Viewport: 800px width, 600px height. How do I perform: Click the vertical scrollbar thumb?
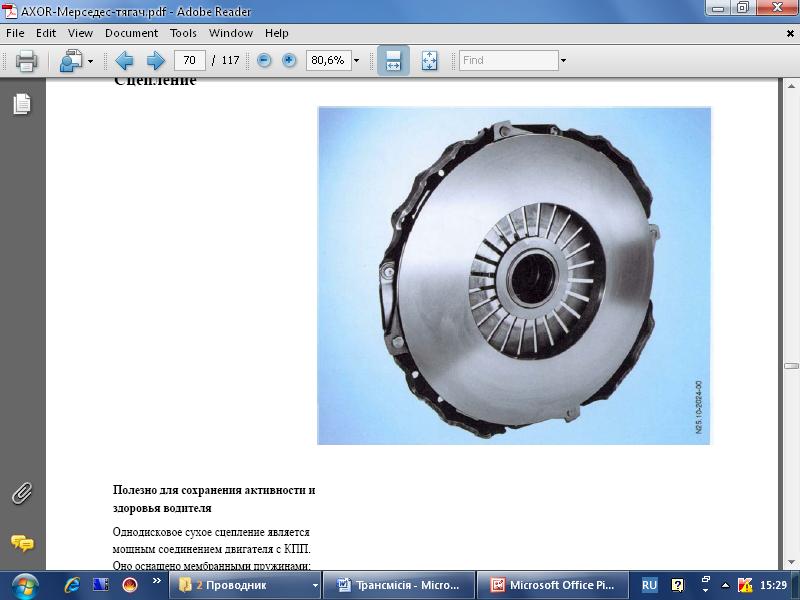[x=791, y=366]
